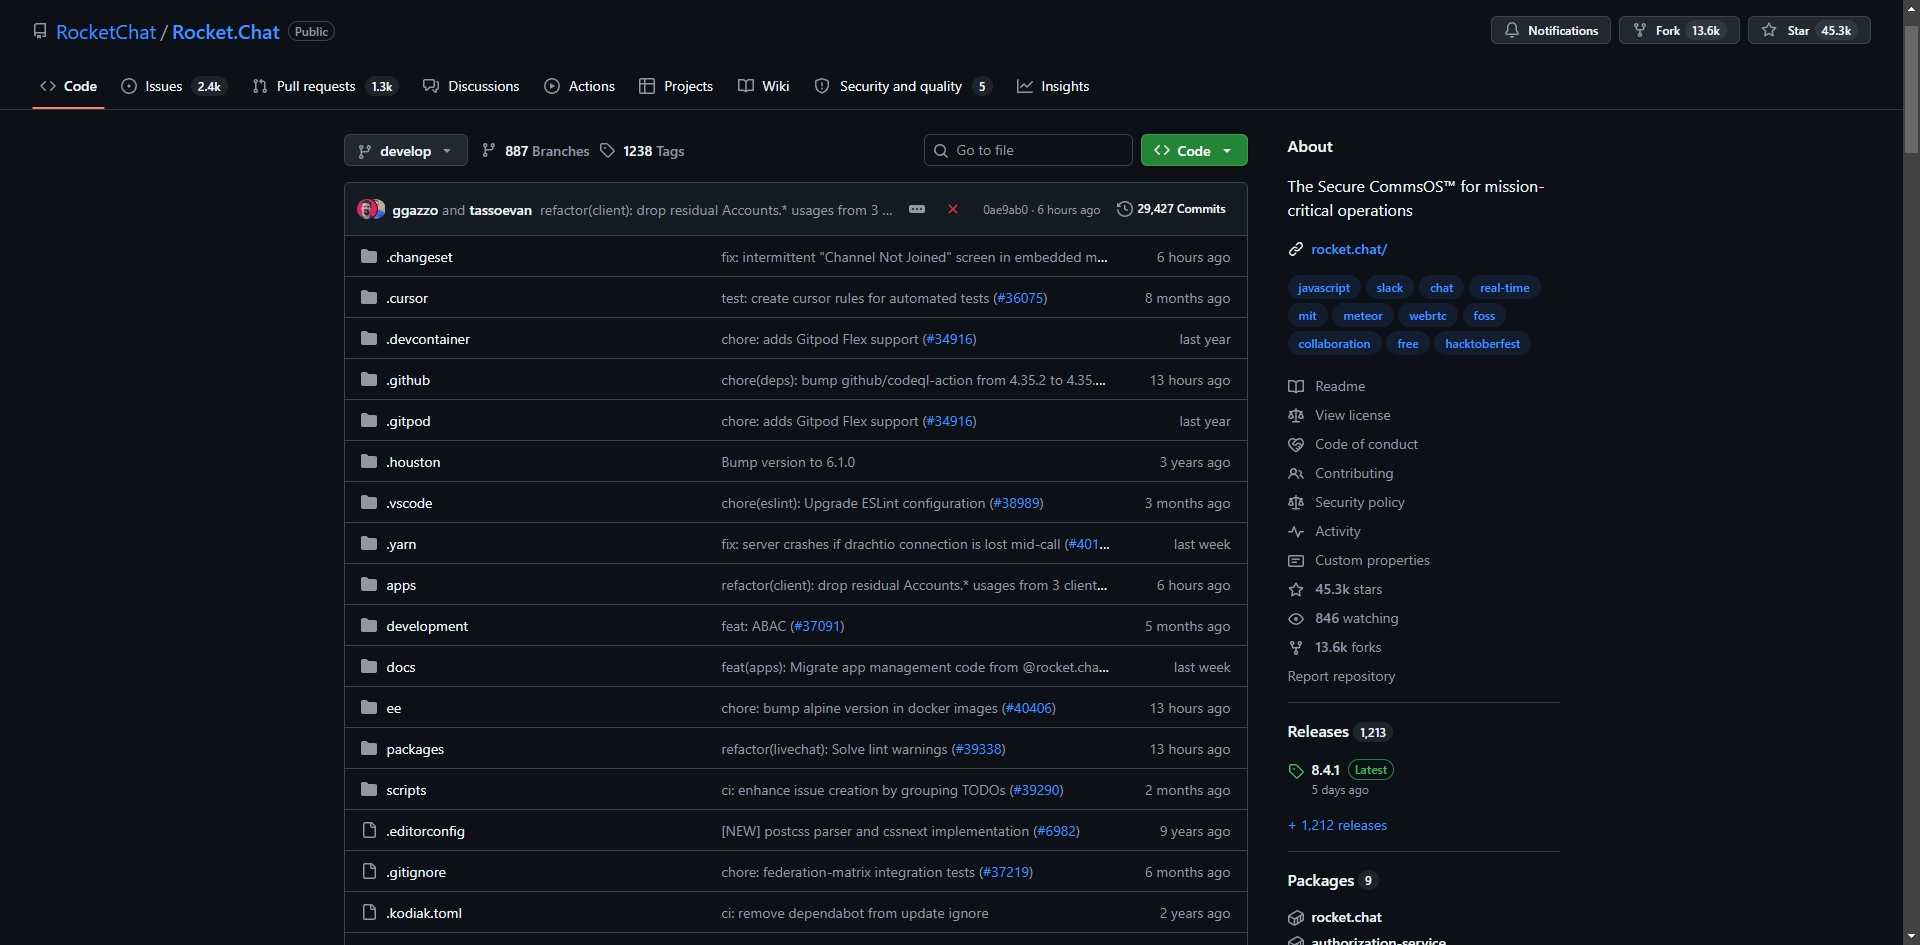The image size is (1920, 945).
Task: Open the Code tab
Action: pos(68,86)
